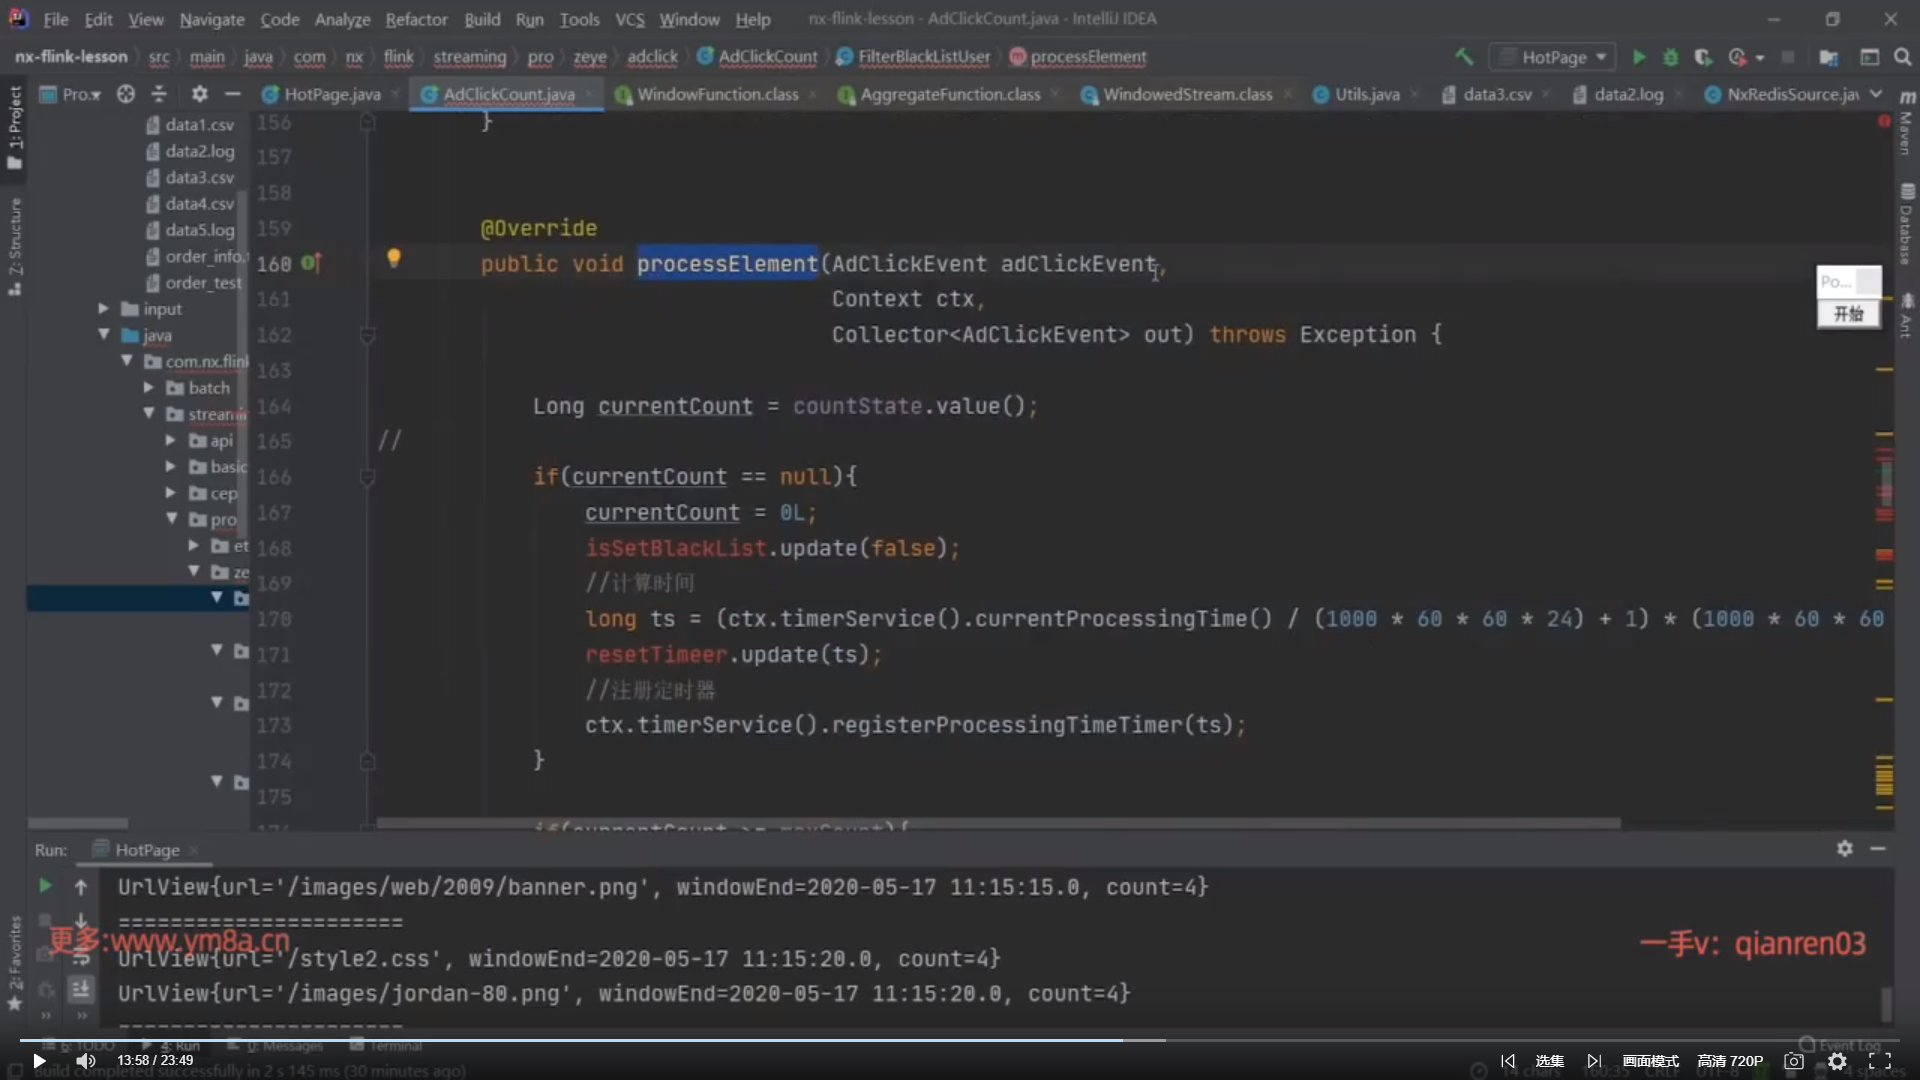Collapse the java folder in project tree
This screenshot has width=1920, height=1080.
103,335
